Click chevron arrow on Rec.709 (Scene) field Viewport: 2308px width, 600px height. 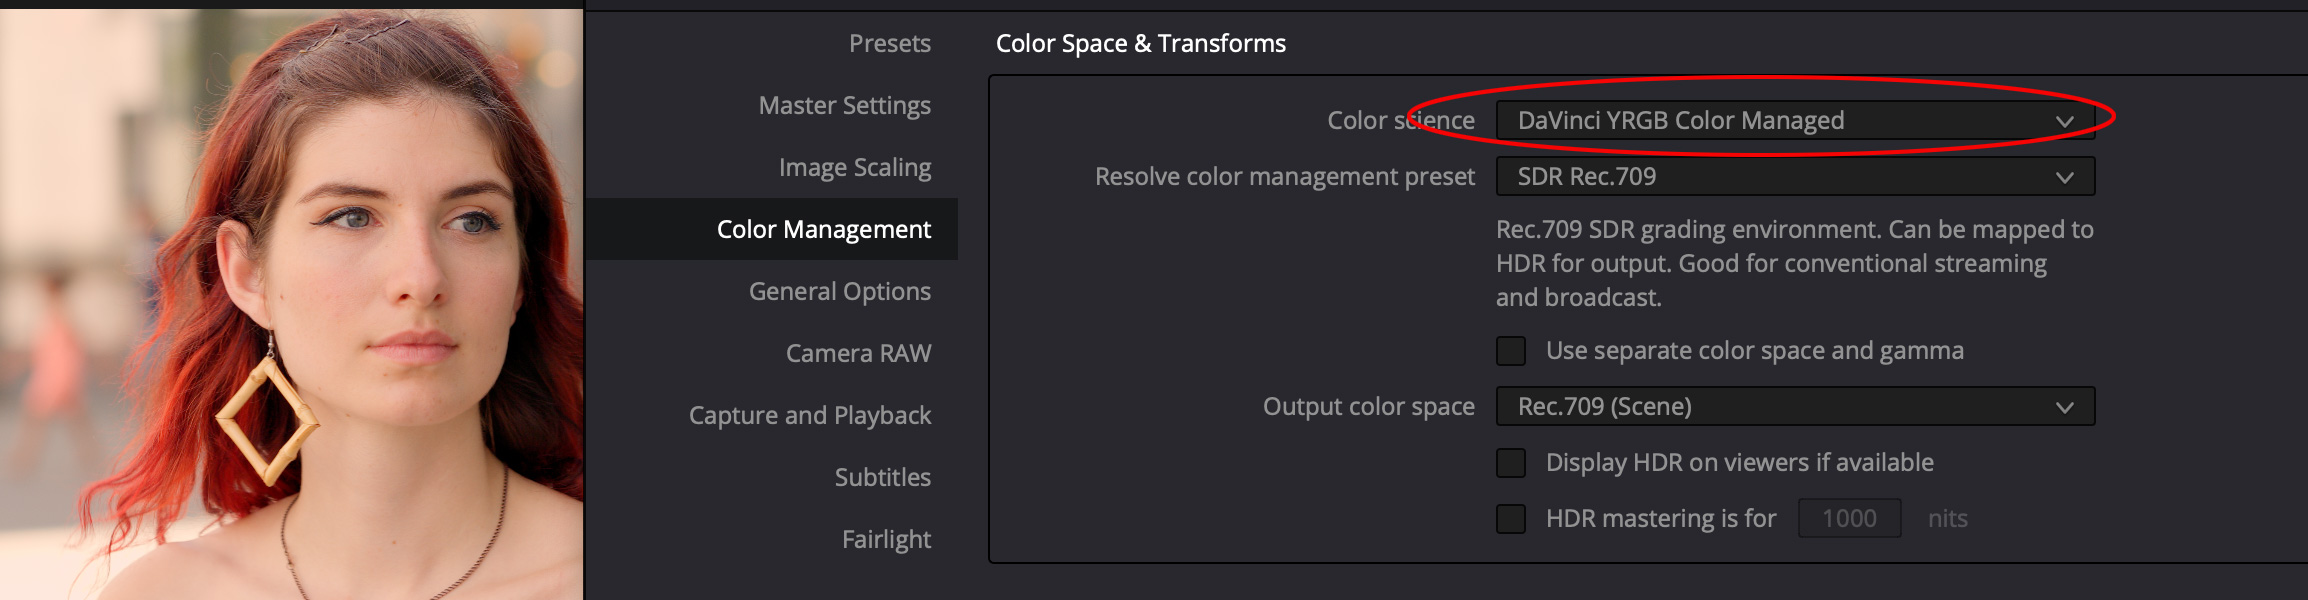pyautogui.click(x=2064, y=407)
